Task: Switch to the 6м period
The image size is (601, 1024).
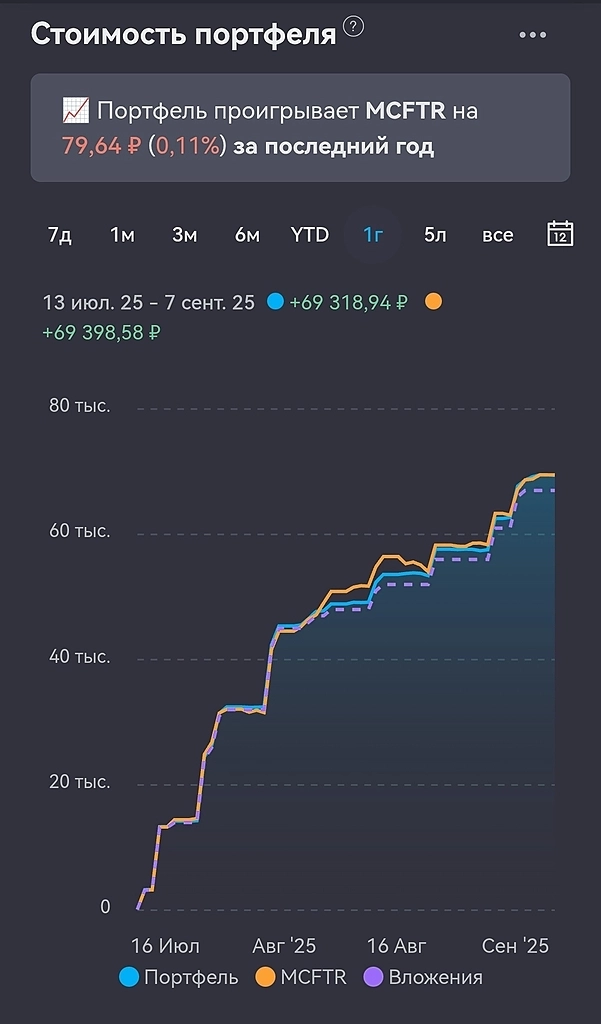Action: pyautogui.click(x=247, y=235)
